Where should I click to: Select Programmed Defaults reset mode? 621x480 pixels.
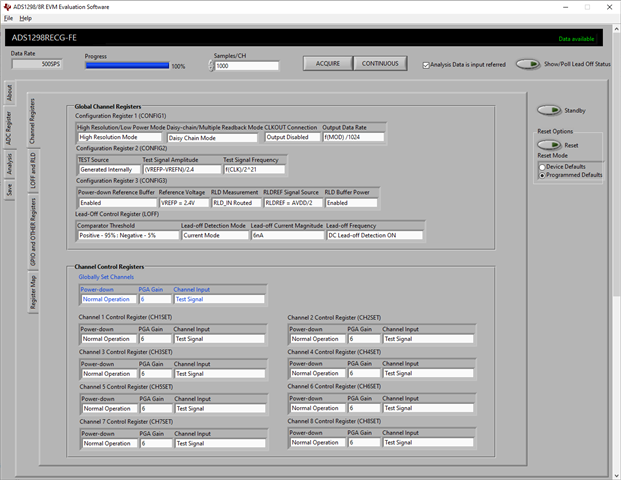(x=542, y=175)
